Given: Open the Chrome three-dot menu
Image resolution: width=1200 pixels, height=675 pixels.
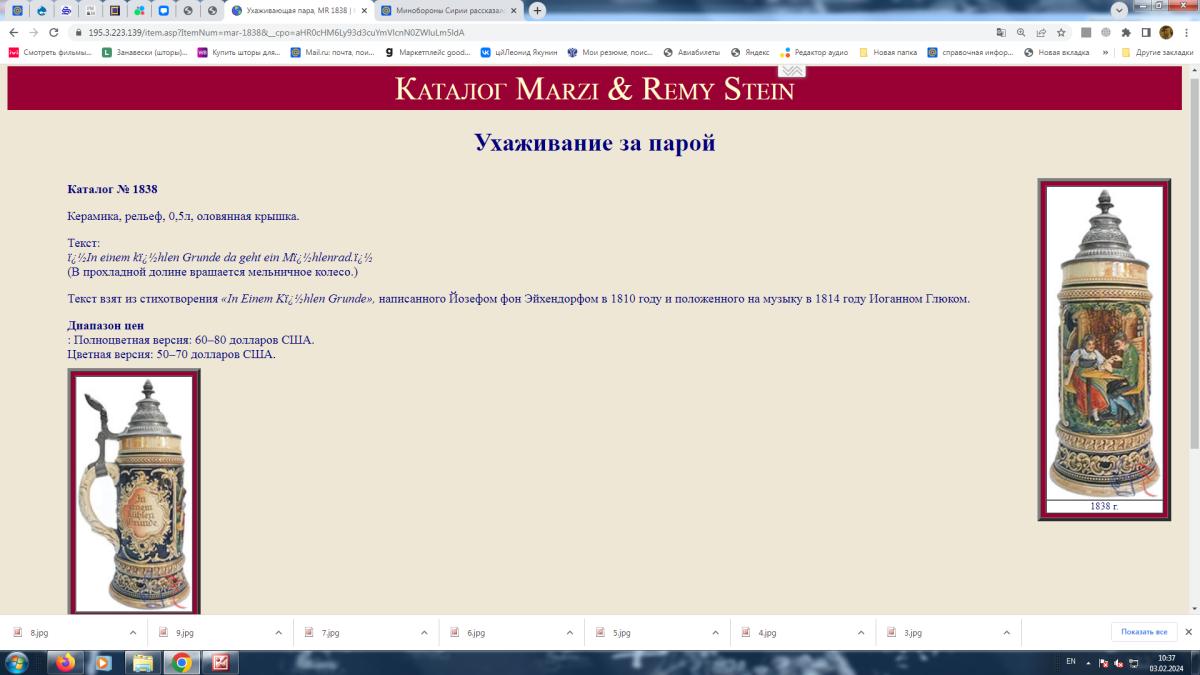Looking at the screenshot, I should click(1186, 32).
